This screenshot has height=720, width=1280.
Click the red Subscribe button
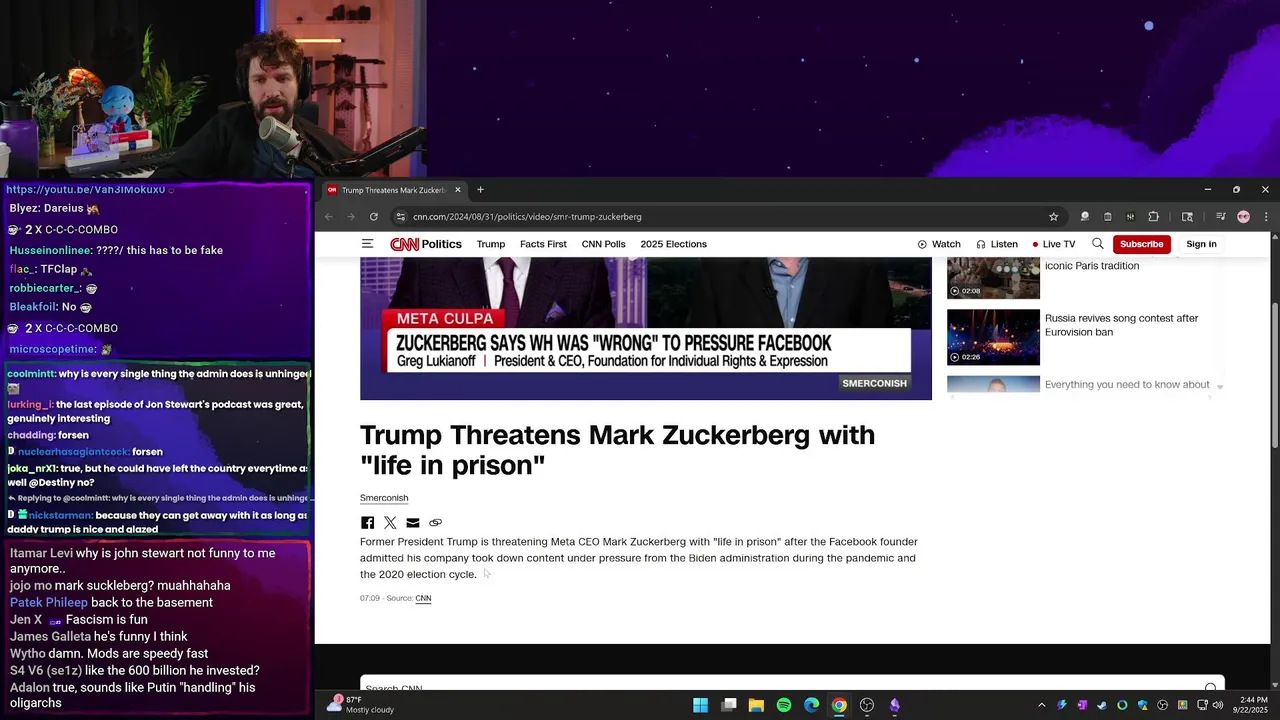[x=1141, y=244]
